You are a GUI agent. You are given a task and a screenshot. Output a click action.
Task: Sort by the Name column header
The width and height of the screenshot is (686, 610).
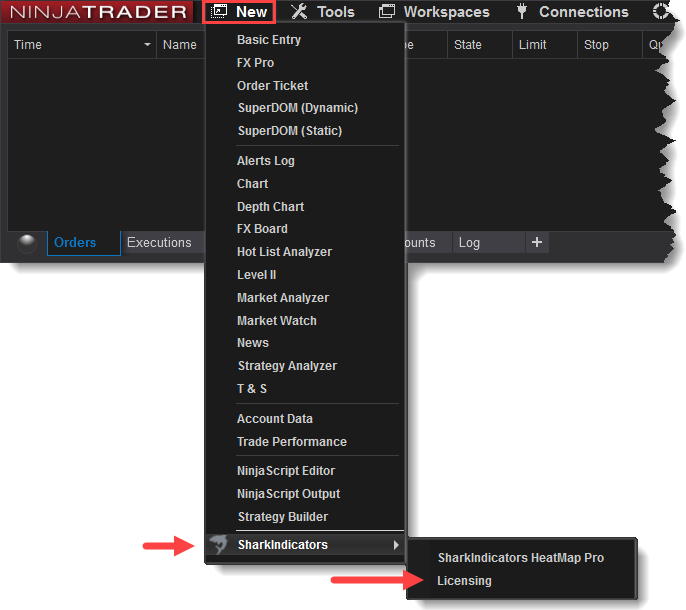coord(180,45)
